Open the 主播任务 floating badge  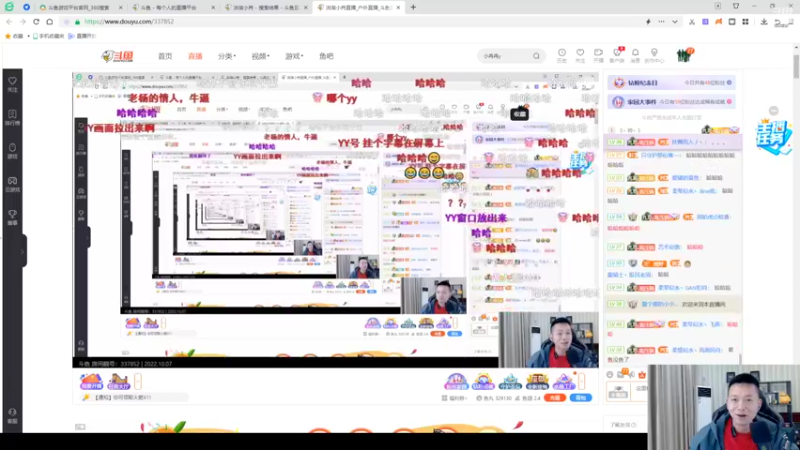pos(773,137)
